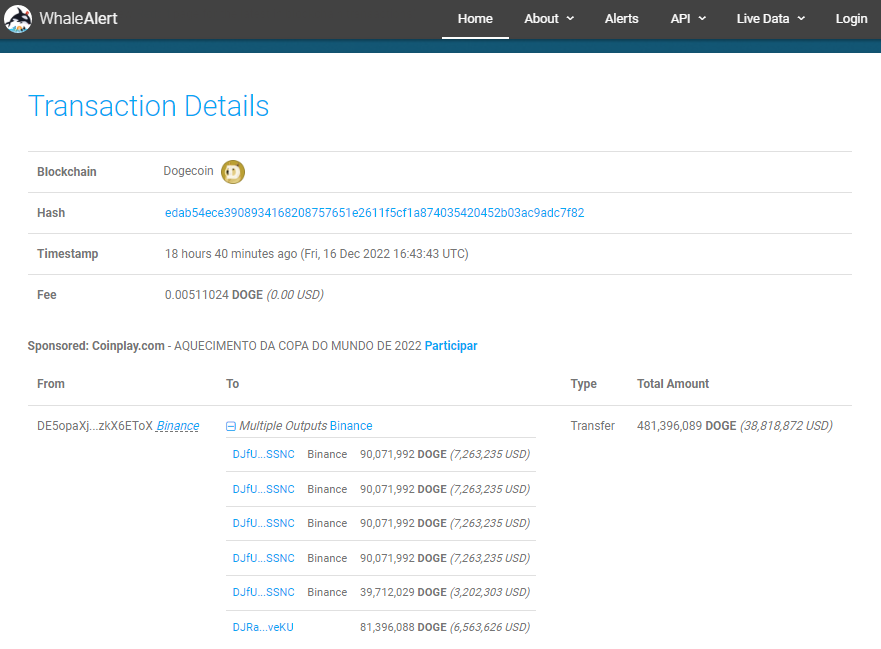This screenshot has width=881, height=649.
Task: Click the Transfer type value
Action: tap(592, 426)
